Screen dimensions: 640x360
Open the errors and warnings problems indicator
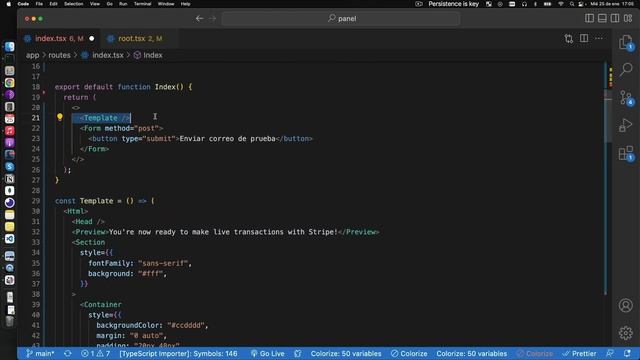pos(96,353)
